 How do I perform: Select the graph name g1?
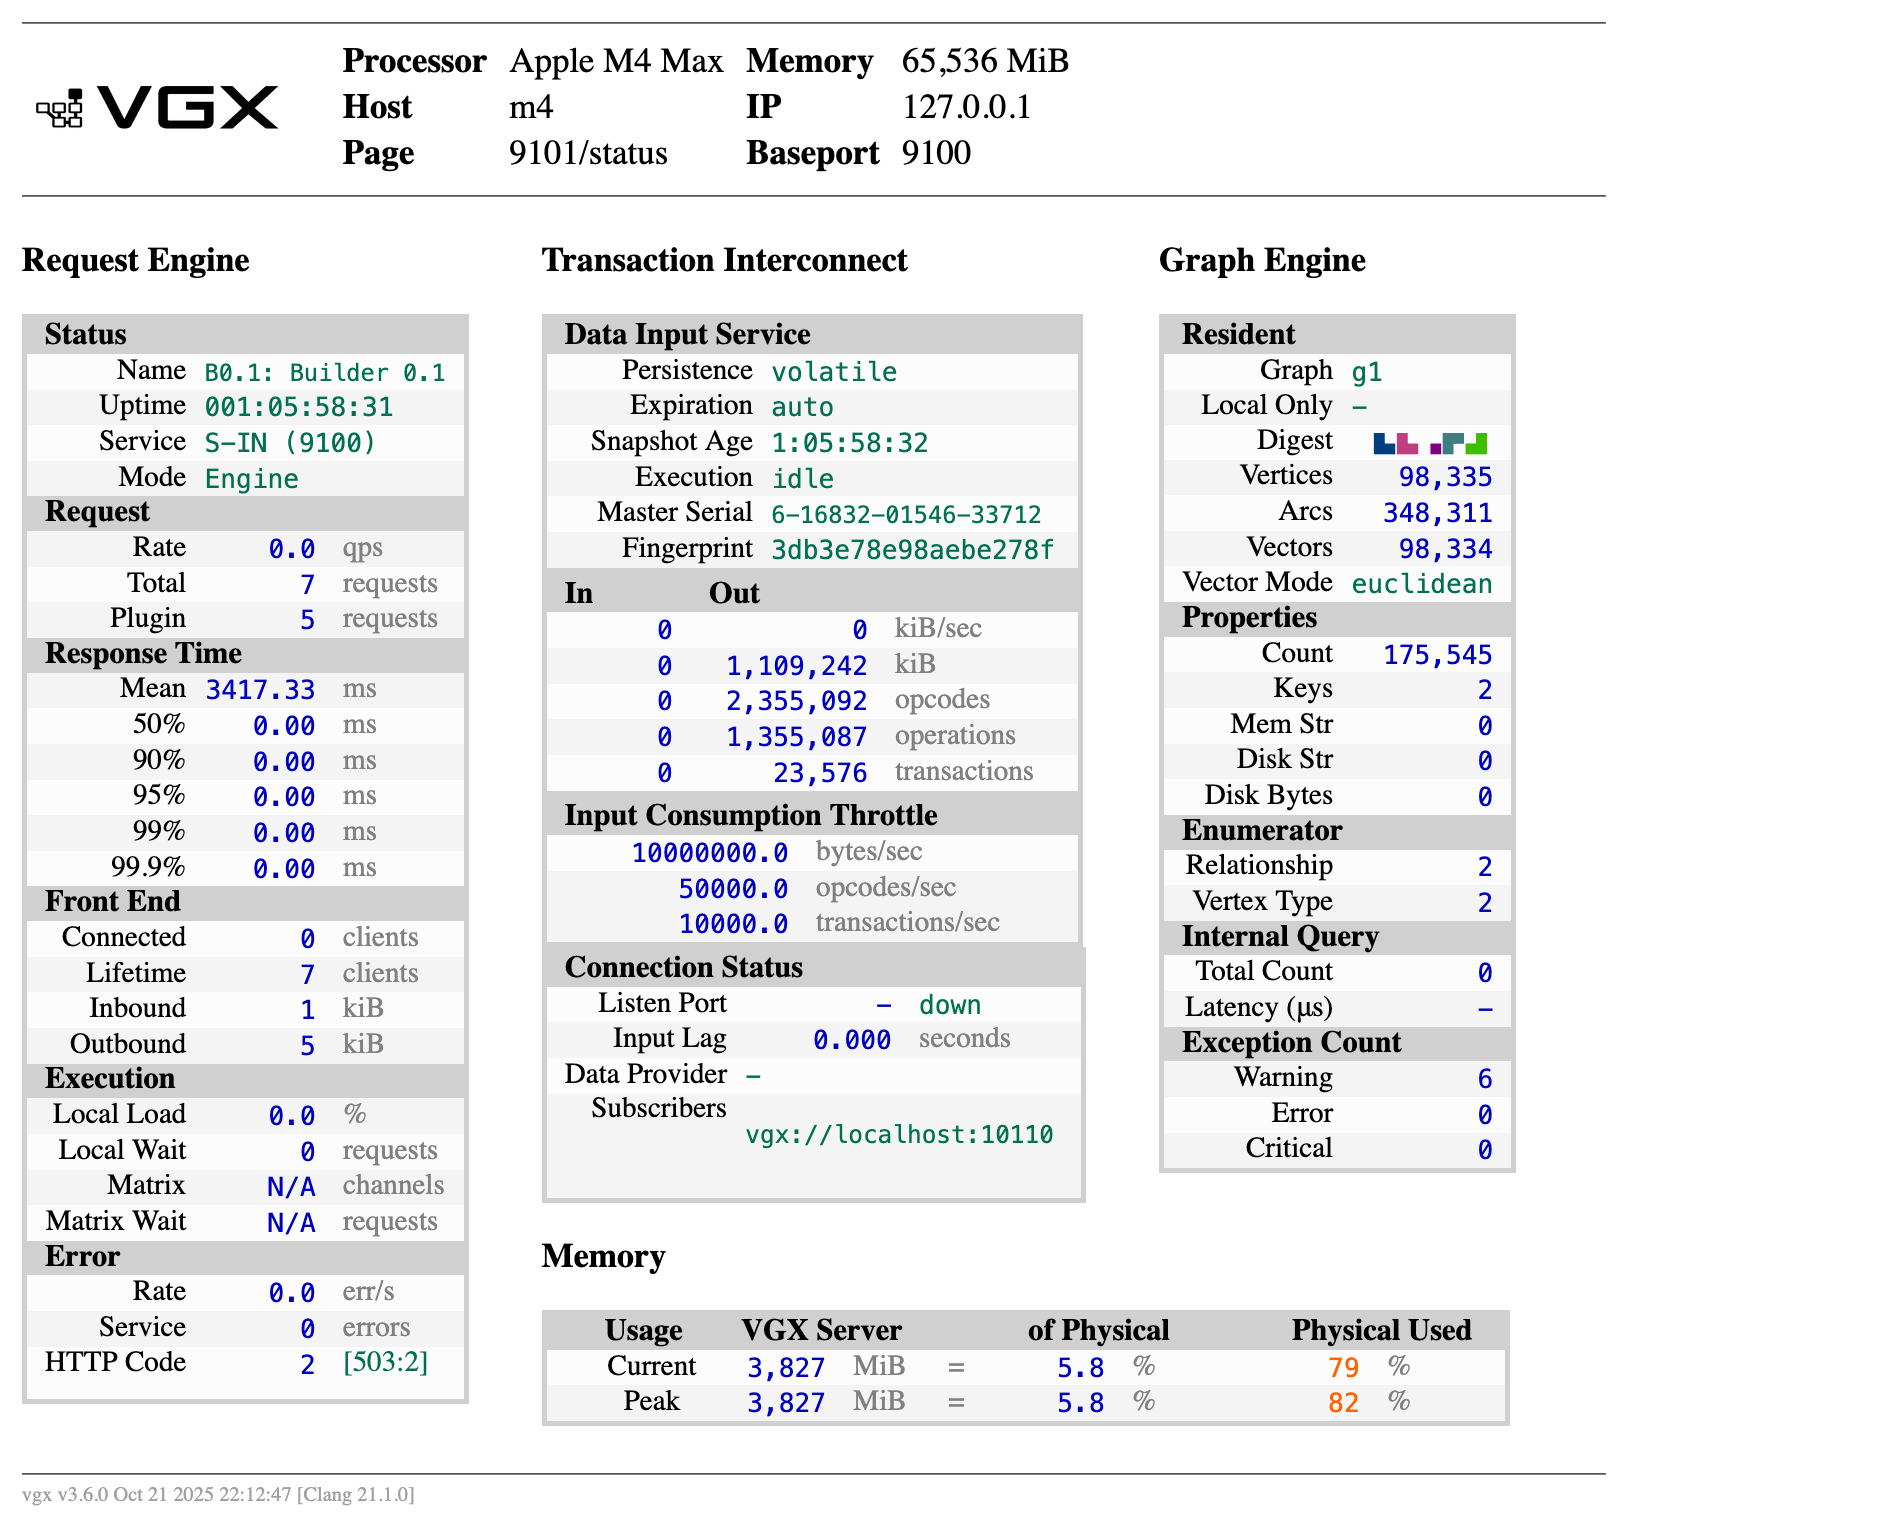pyautogui.click(x=1366, y=372)
